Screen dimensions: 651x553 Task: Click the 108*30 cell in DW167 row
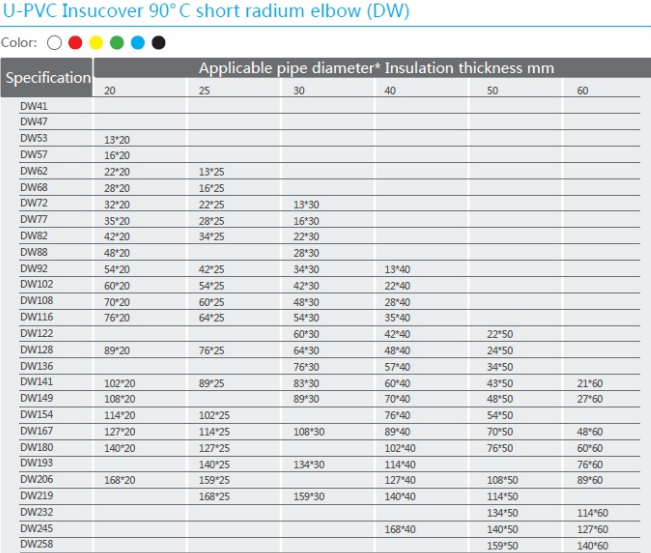pos(307,432)
